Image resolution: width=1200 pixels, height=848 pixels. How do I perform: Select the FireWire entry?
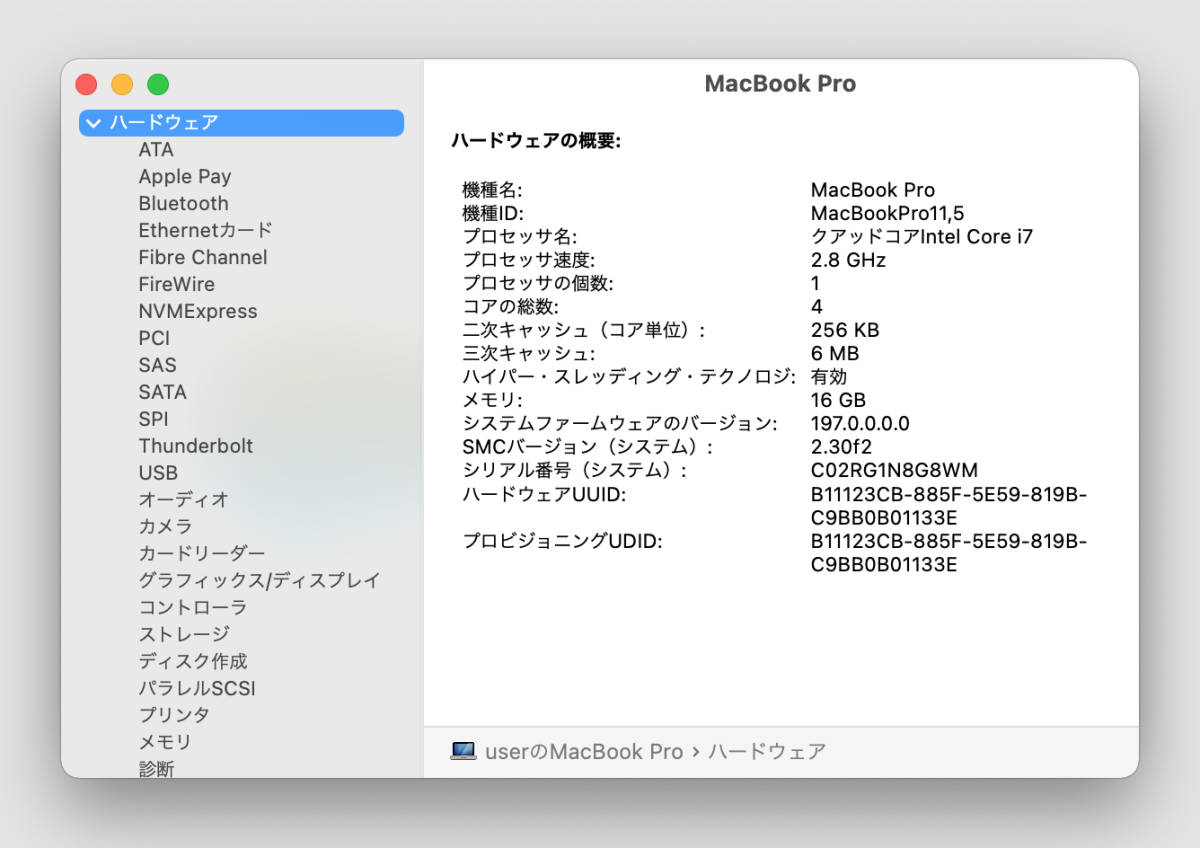click(x=177, y=285)
